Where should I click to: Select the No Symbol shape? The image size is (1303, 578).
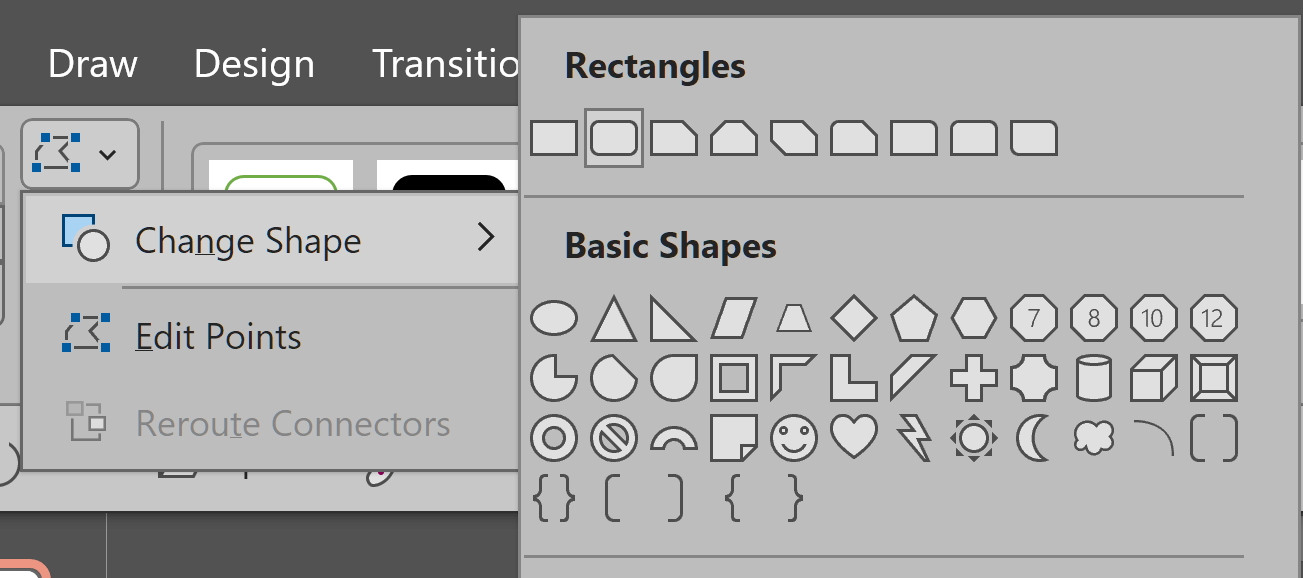(x=614, y=438)
